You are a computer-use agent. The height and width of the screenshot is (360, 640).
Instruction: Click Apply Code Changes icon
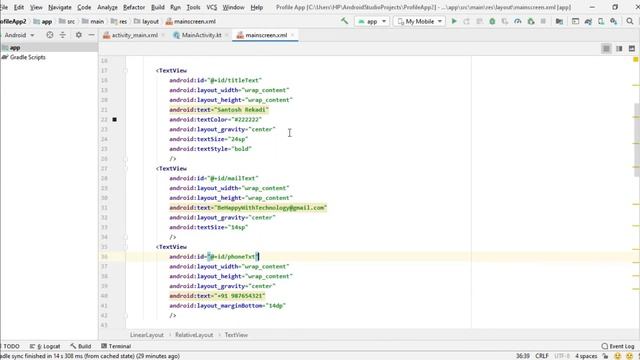(479, 21)
